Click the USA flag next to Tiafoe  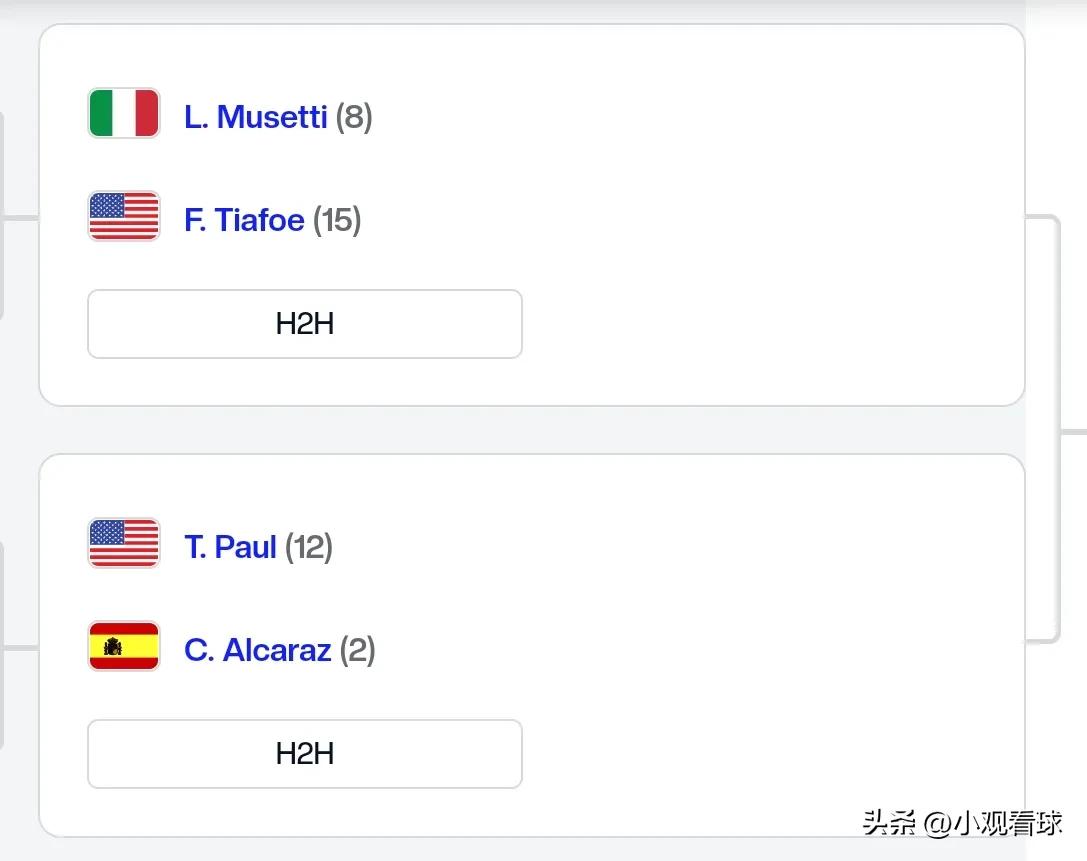coord(124,216)
